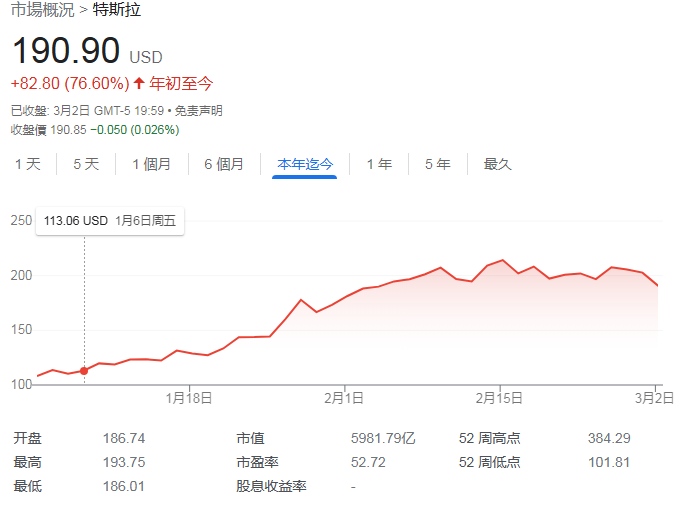Select the 特斯拉 breadcrumb title
691x506 pixels.
point(117,9)
